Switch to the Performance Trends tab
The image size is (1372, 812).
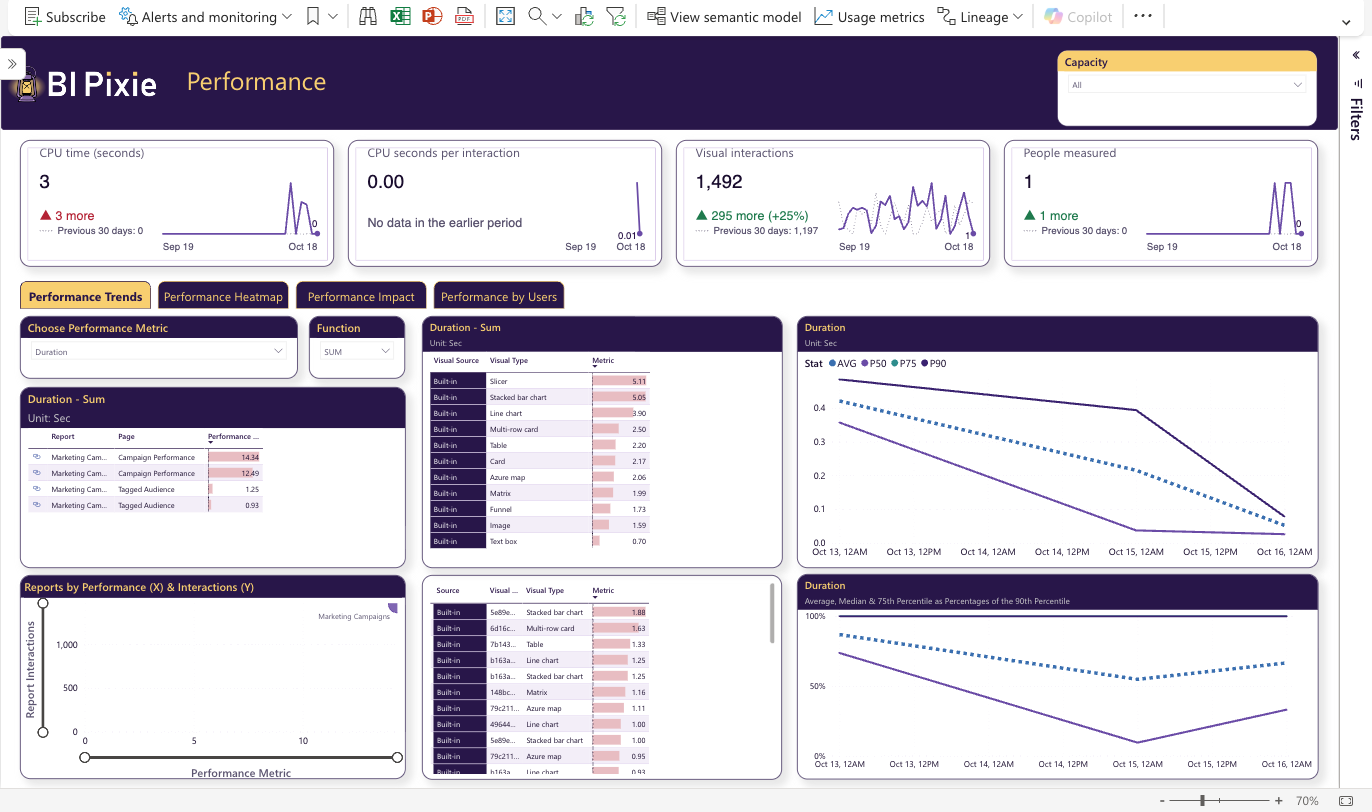85,296
